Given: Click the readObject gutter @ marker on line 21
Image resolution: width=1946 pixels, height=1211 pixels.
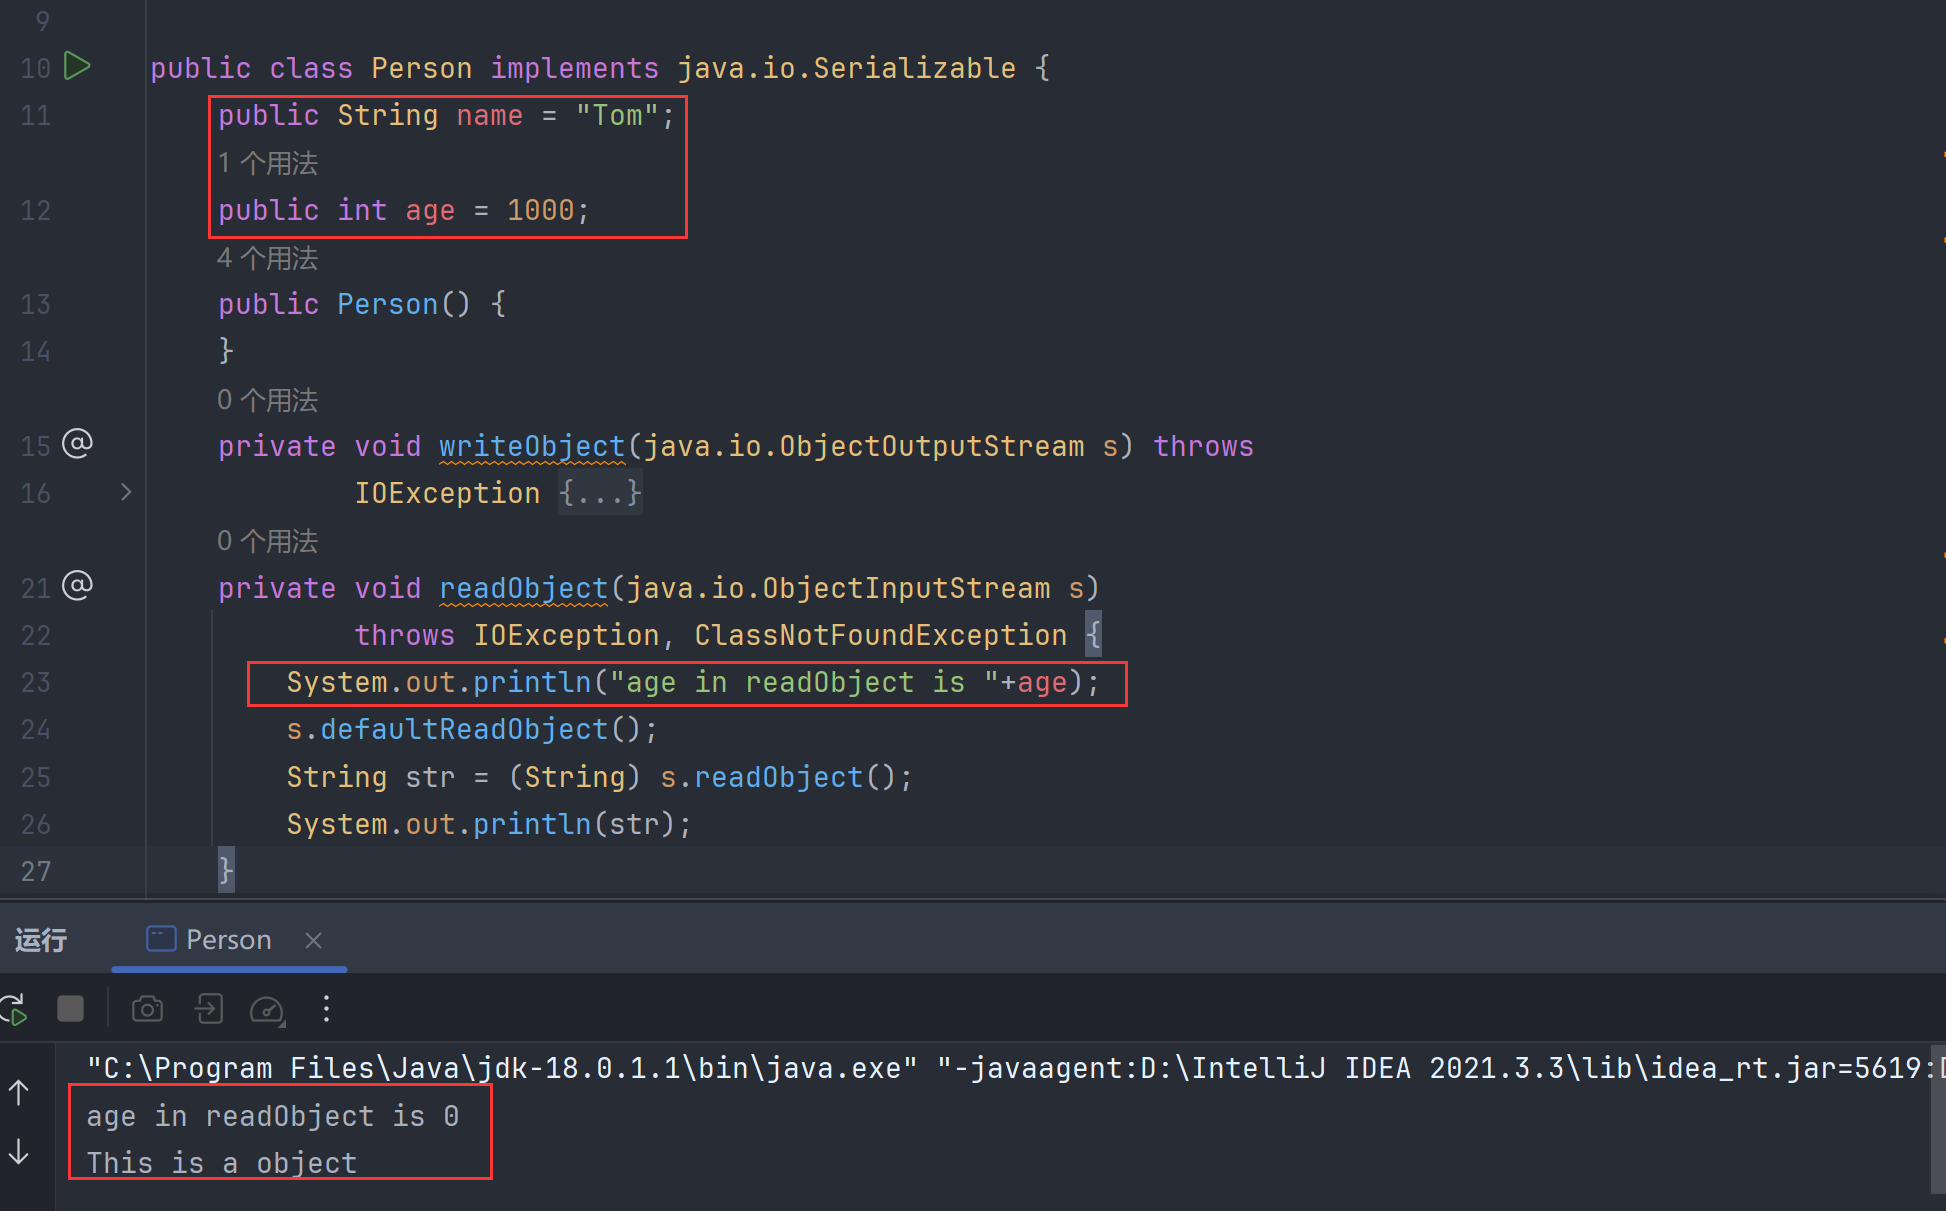Looking at the screenshot, I should click(x=77, y=585).
